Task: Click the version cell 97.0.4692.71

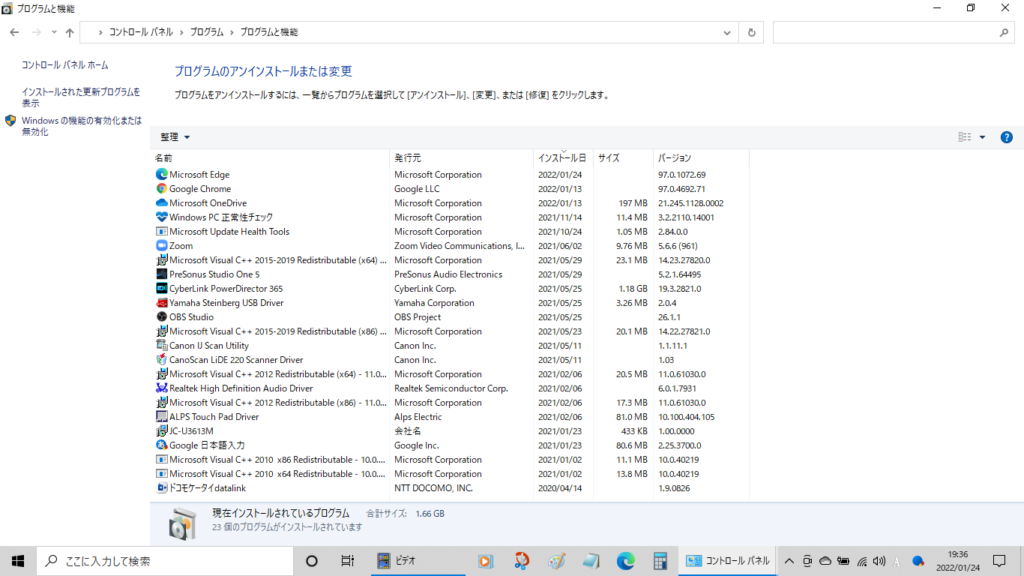Action: (x=681, y=189)
